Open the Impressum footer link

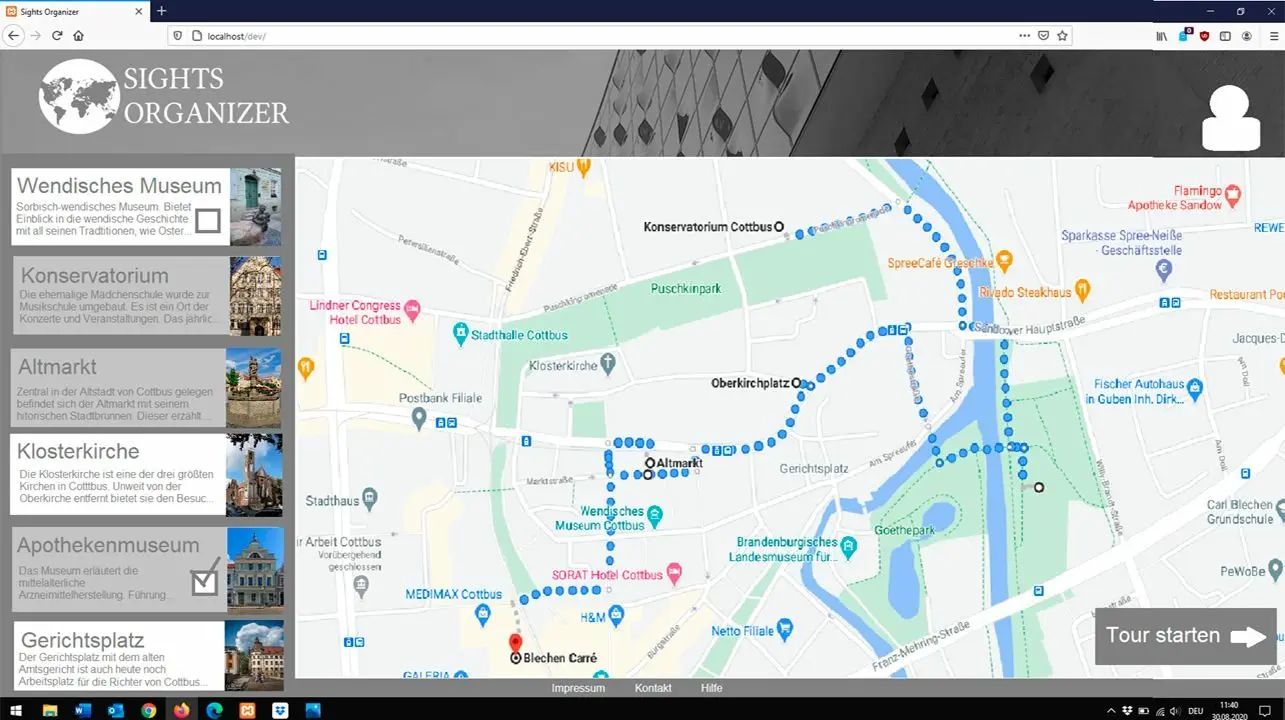[x=578, y=688]
